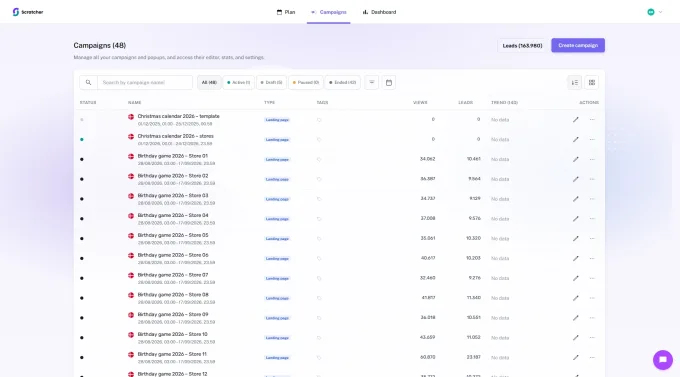The image size is (680, 377).
Task: Click views value 60.870 for Store 11
Action: [x=428, y=357]
